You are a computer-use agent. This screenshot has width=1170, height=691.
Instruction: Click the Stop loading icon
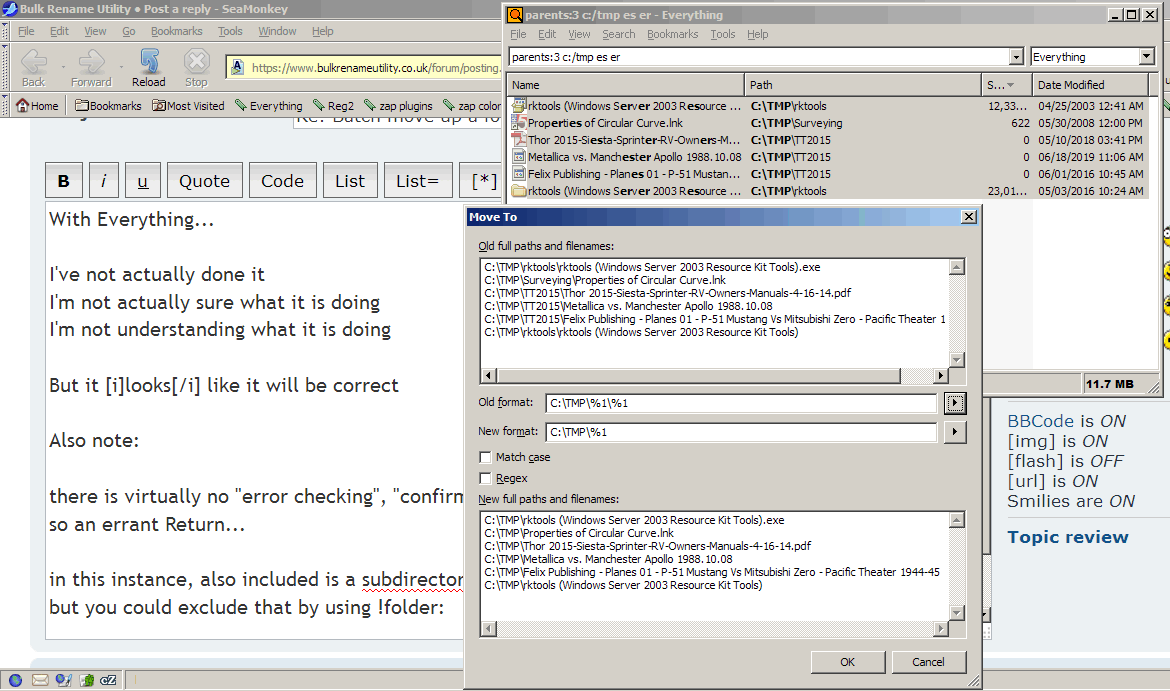tap(196, 62)
